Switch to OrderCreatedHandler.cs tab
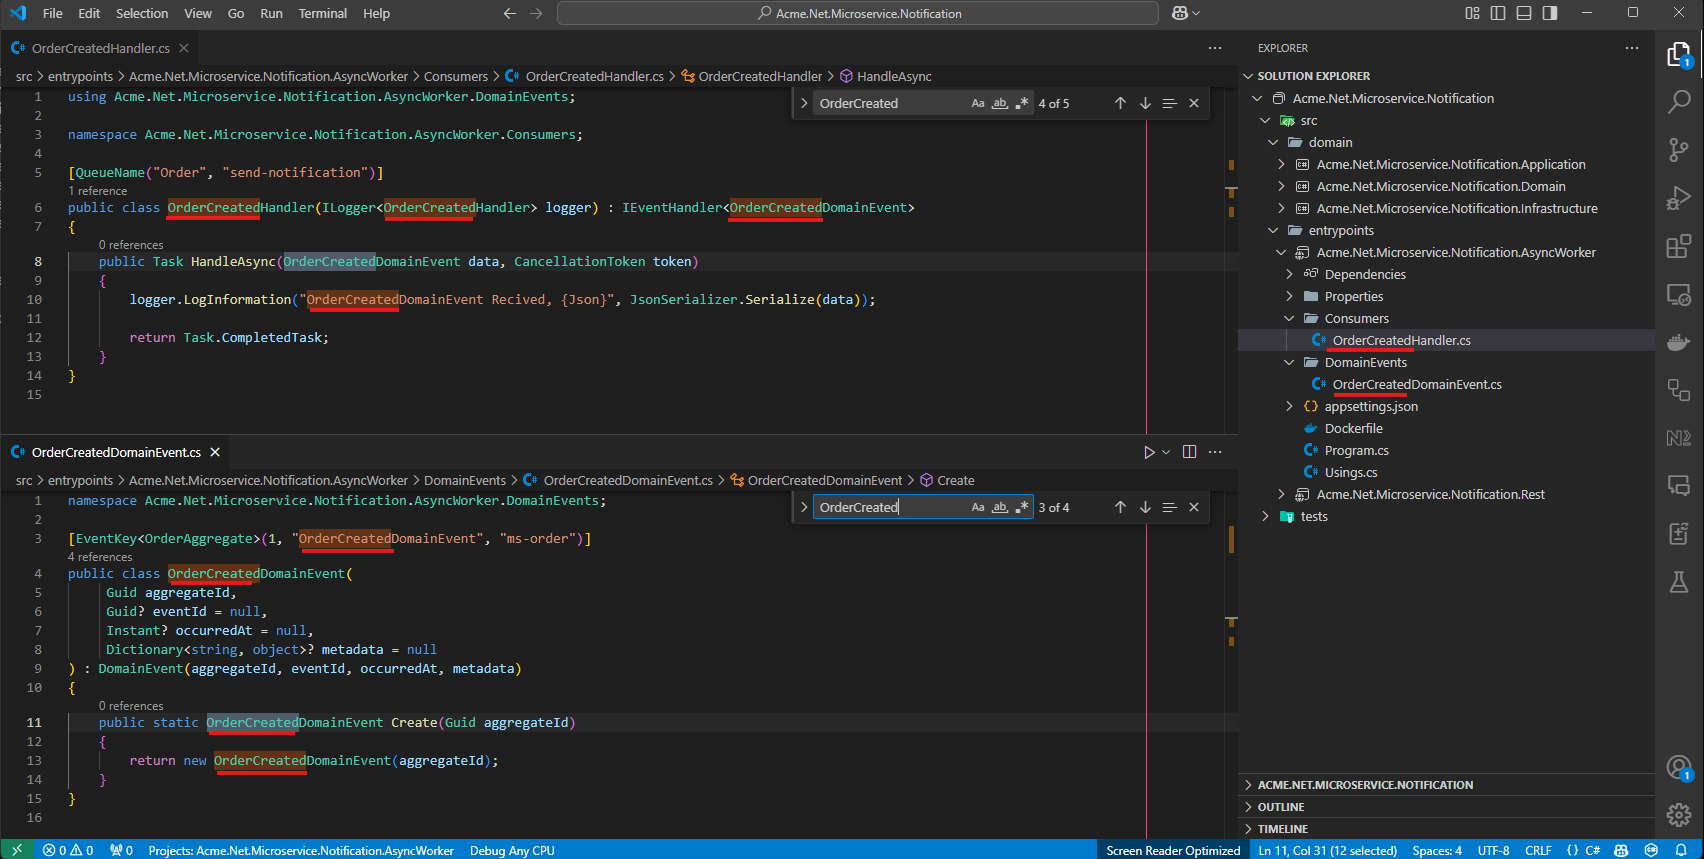Image resolution: width=1704 pixels, height=859 pixels. pyautogui.click(x=100, y=48)
